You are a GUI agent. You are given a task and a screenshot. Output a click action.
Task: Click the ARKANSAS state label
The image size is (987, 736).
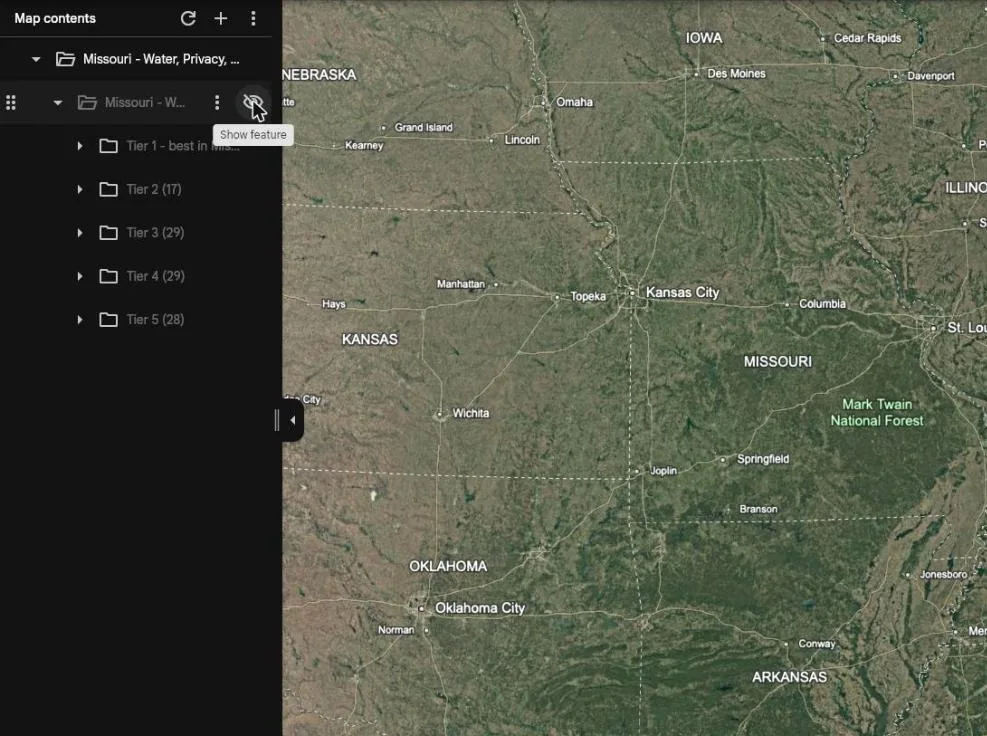789,677
